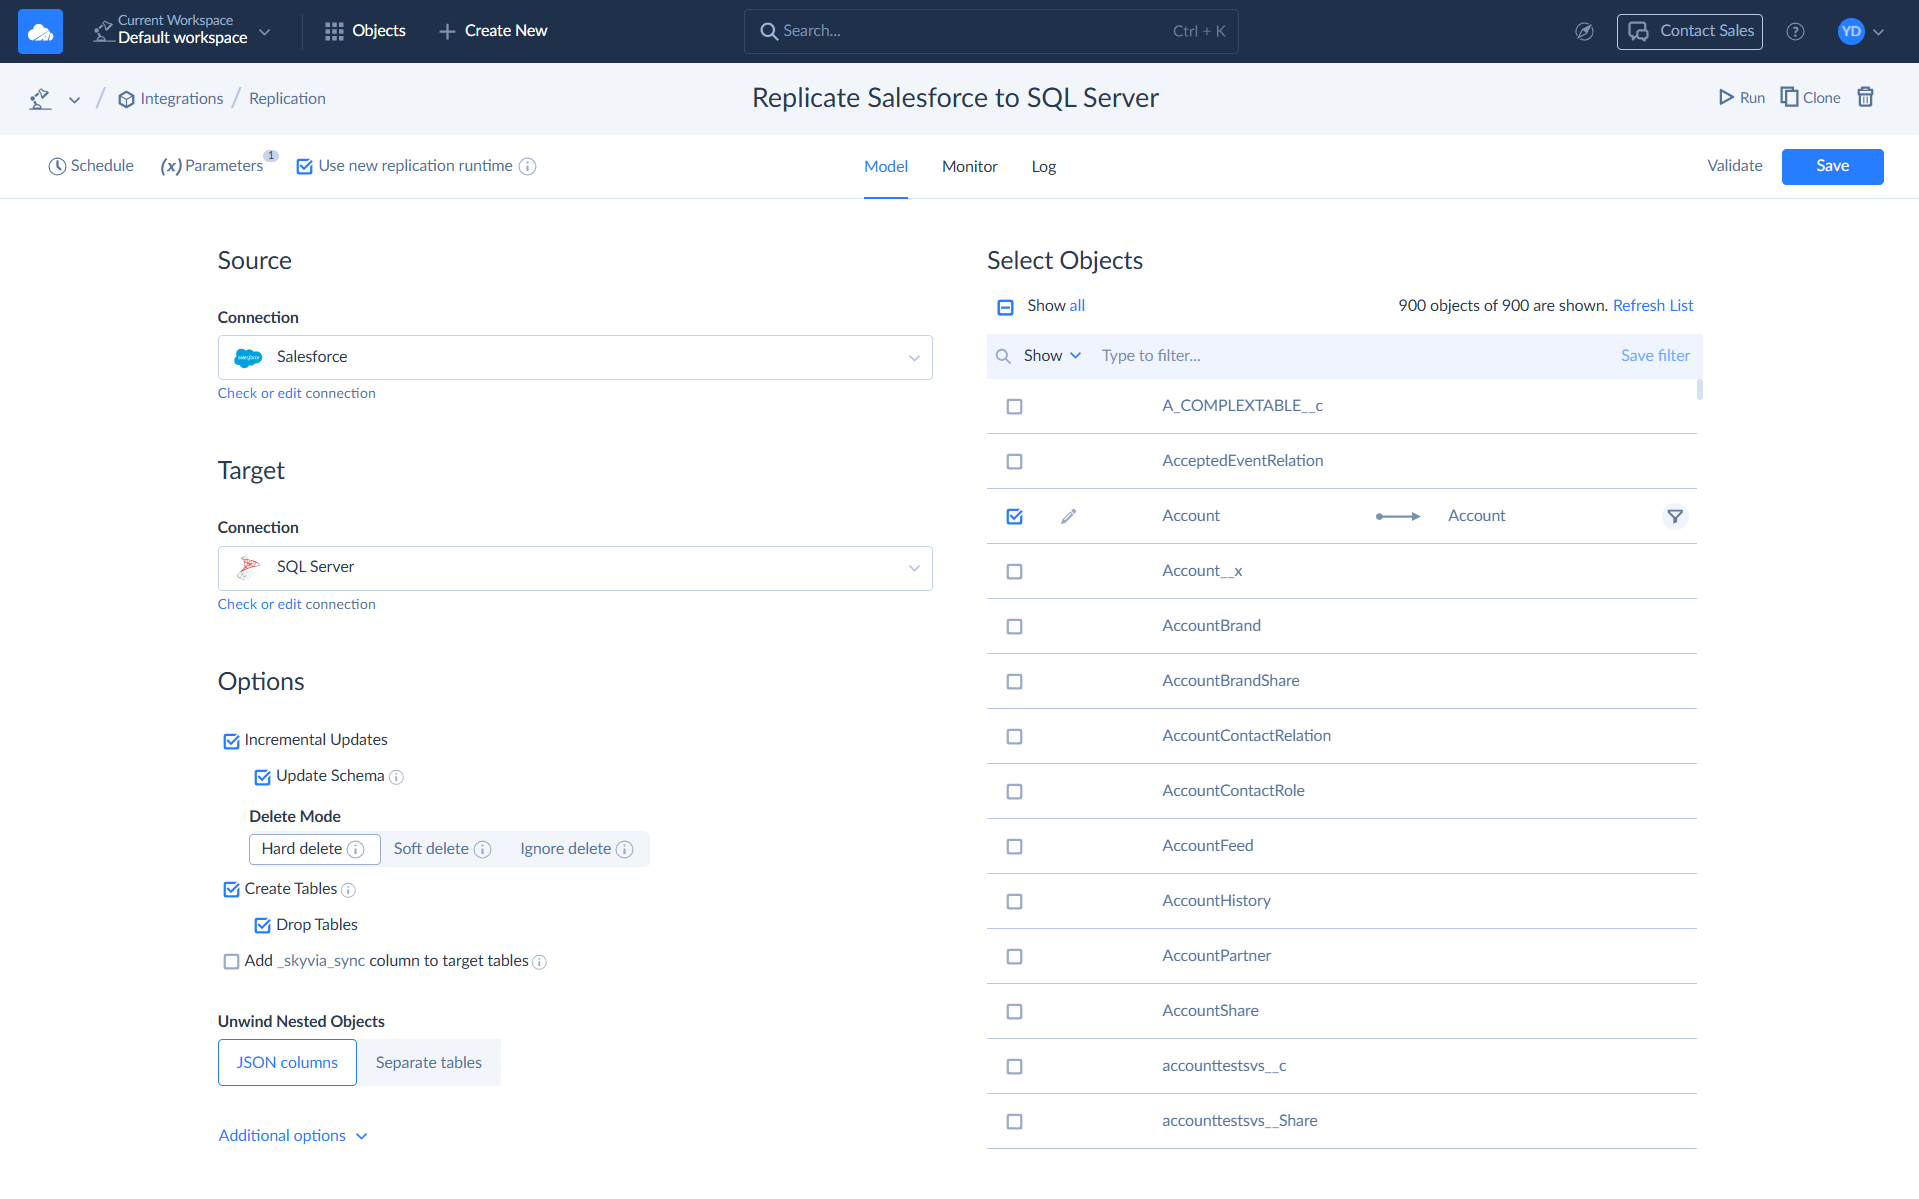This screenshot has height=1199, width=1919.
Task: Choose JSON columns unwind option
Action: click(x=287, y=1063)
